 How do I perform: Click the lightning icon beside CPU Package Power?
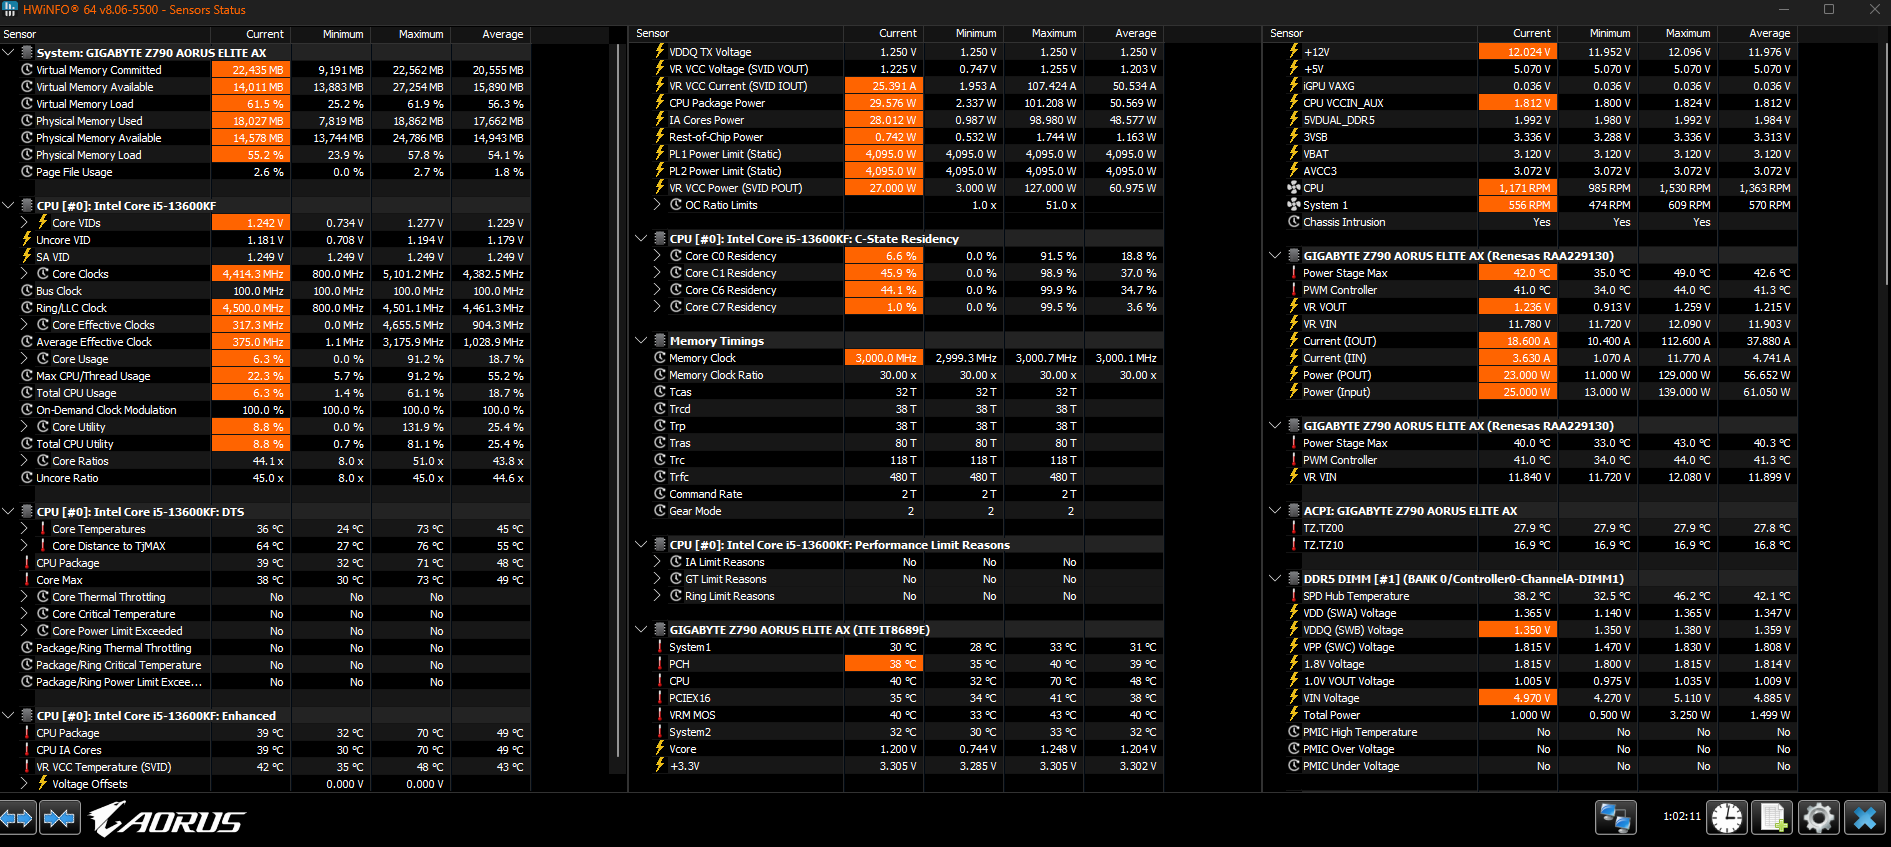(x=660, y=103)
